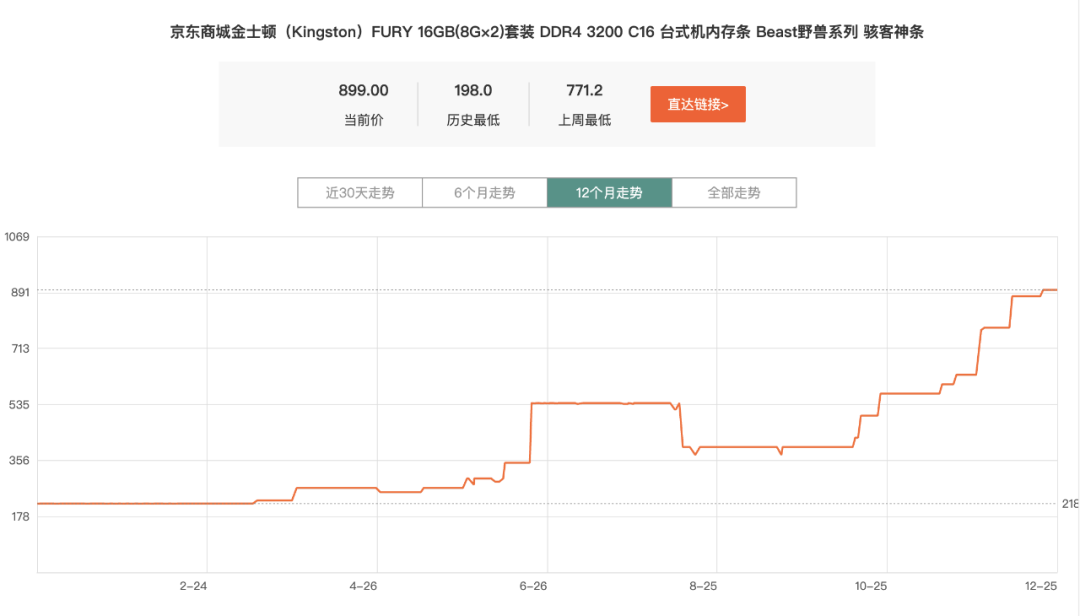
Task: Open the Kingston FURY product title link
Action: pyautogui.click(x=540, y=31)
